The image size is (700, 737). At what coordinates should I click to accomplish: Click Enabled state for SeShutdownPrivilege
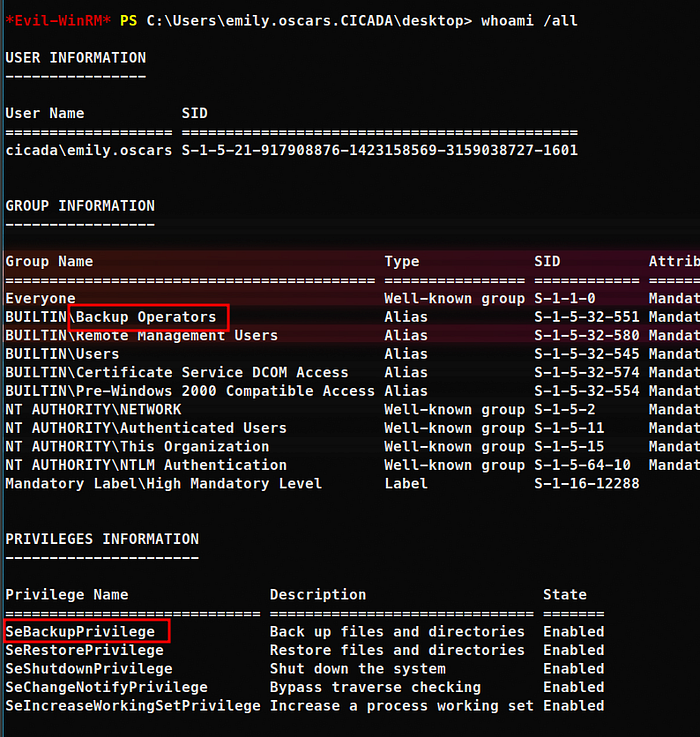[574, 669]
